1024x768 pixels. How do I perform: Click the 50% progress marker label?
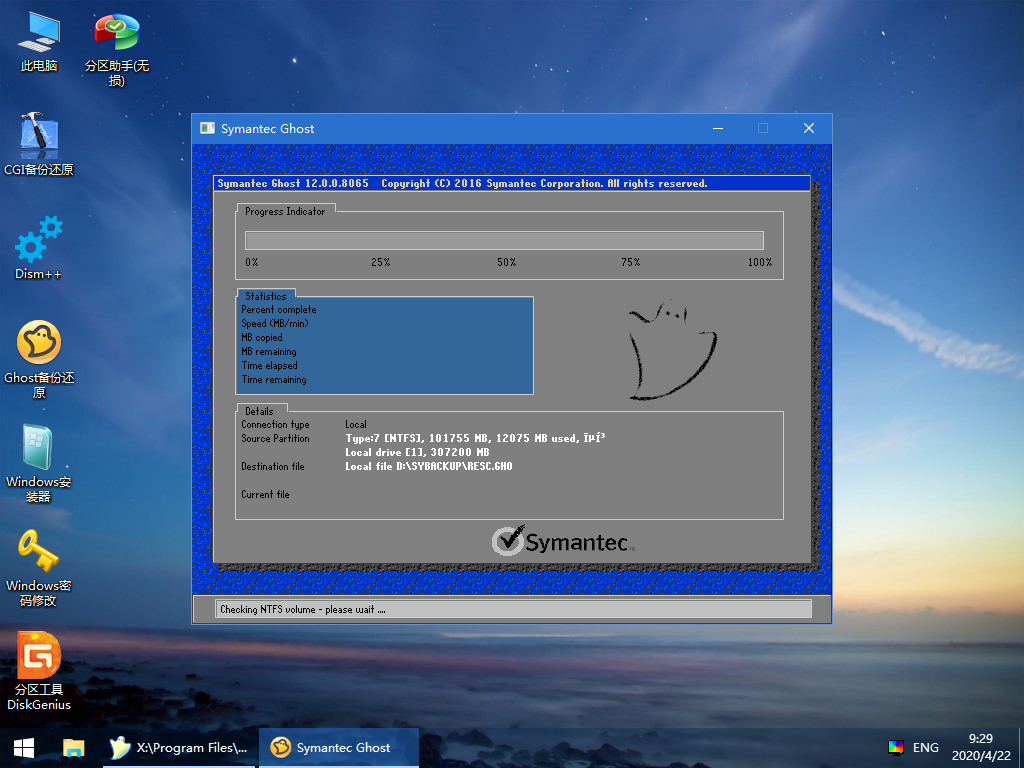point(506,262)
